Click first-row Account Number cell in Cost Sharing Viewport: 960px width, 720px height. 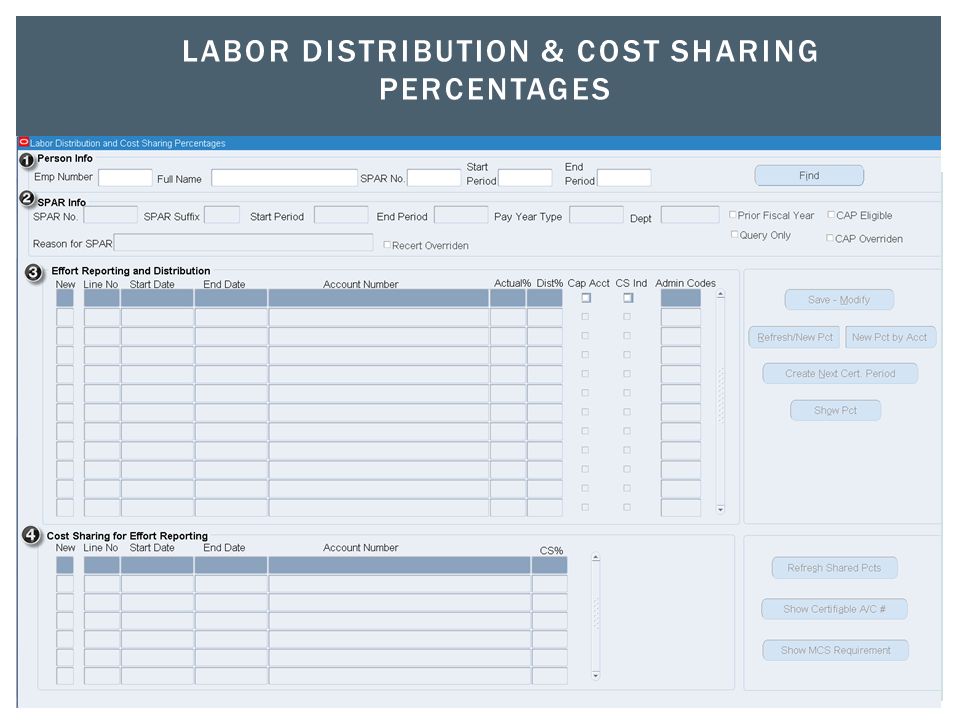(x=400, y=566)
